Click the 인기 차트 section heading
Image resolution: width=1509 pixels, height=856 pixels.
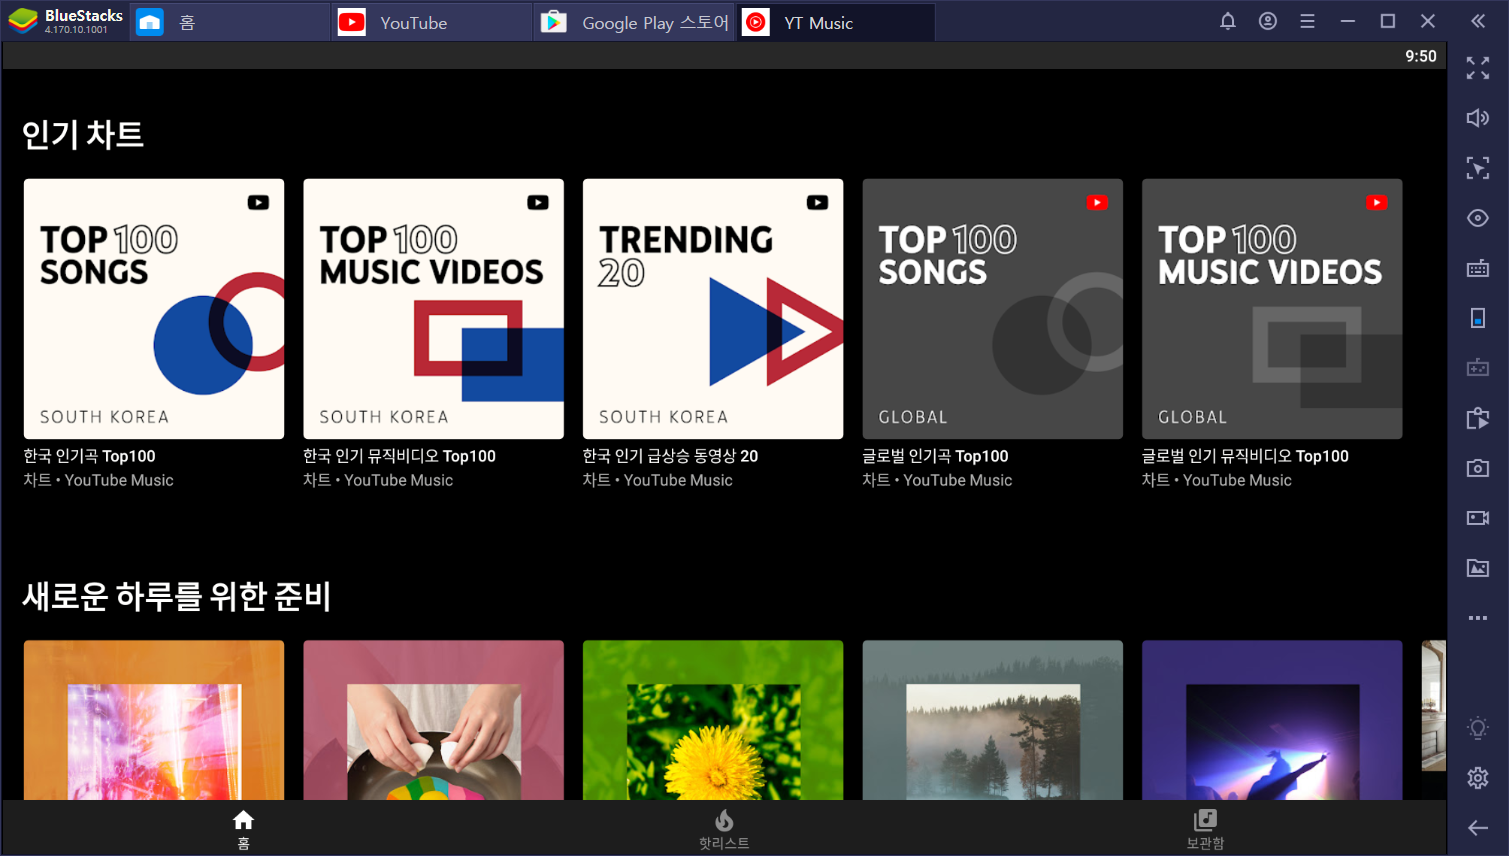(x=83, y=134)
